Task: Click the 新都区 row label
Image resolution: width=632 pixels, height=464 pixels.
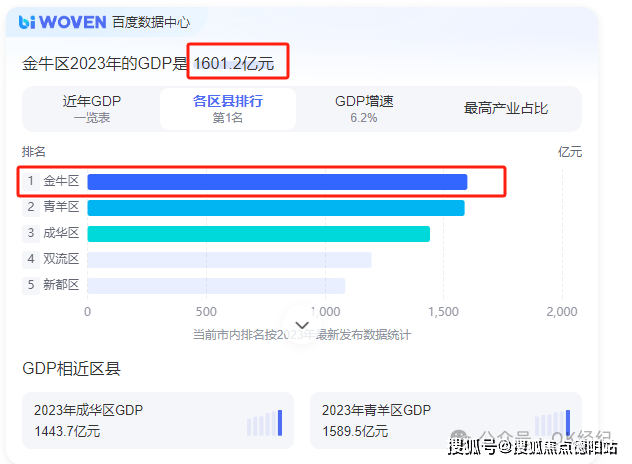Action: pos(61,285)
